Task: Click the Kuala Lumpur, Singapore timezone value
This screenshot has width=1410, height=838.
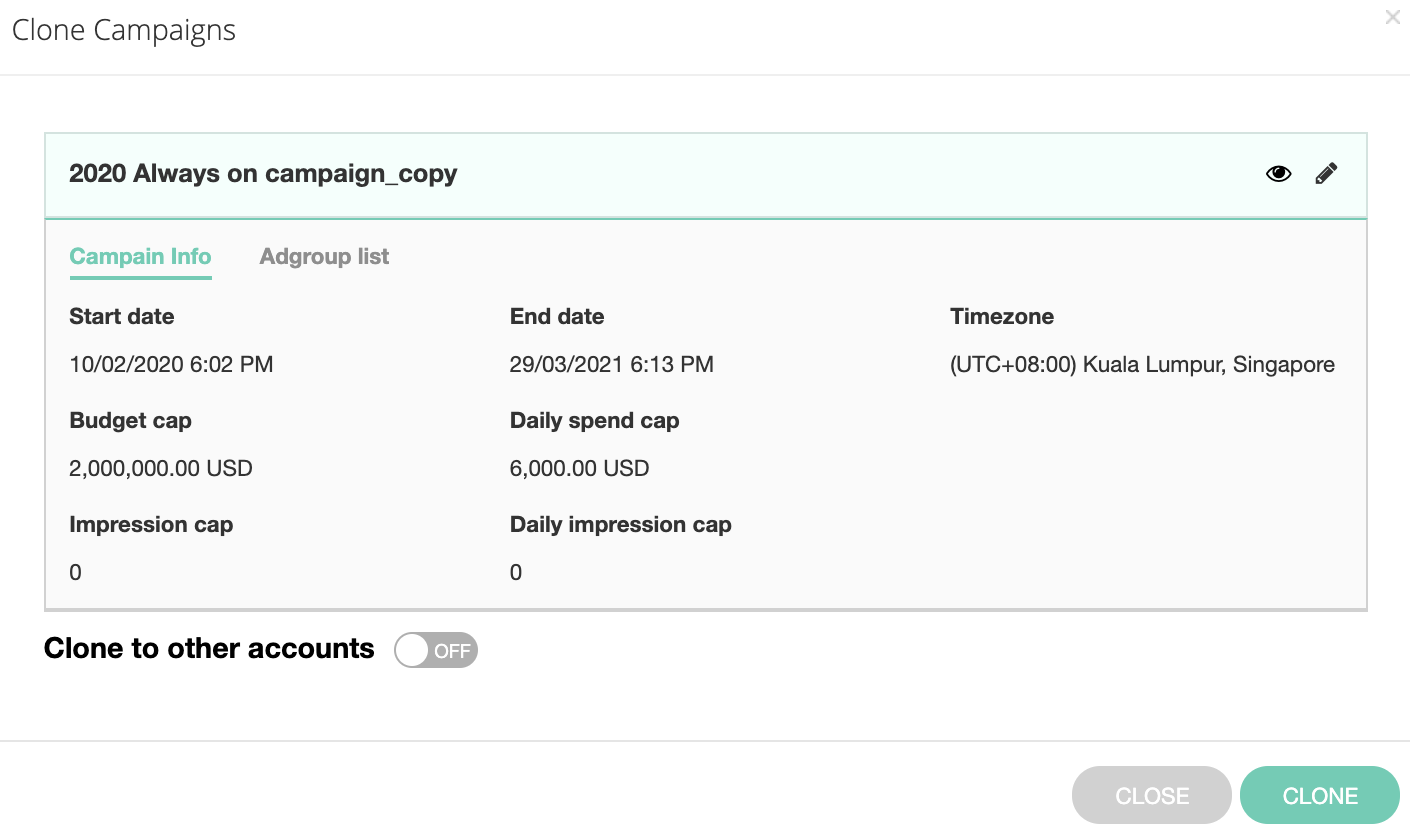Action: pyautogui.click(x=1142, y=365)
